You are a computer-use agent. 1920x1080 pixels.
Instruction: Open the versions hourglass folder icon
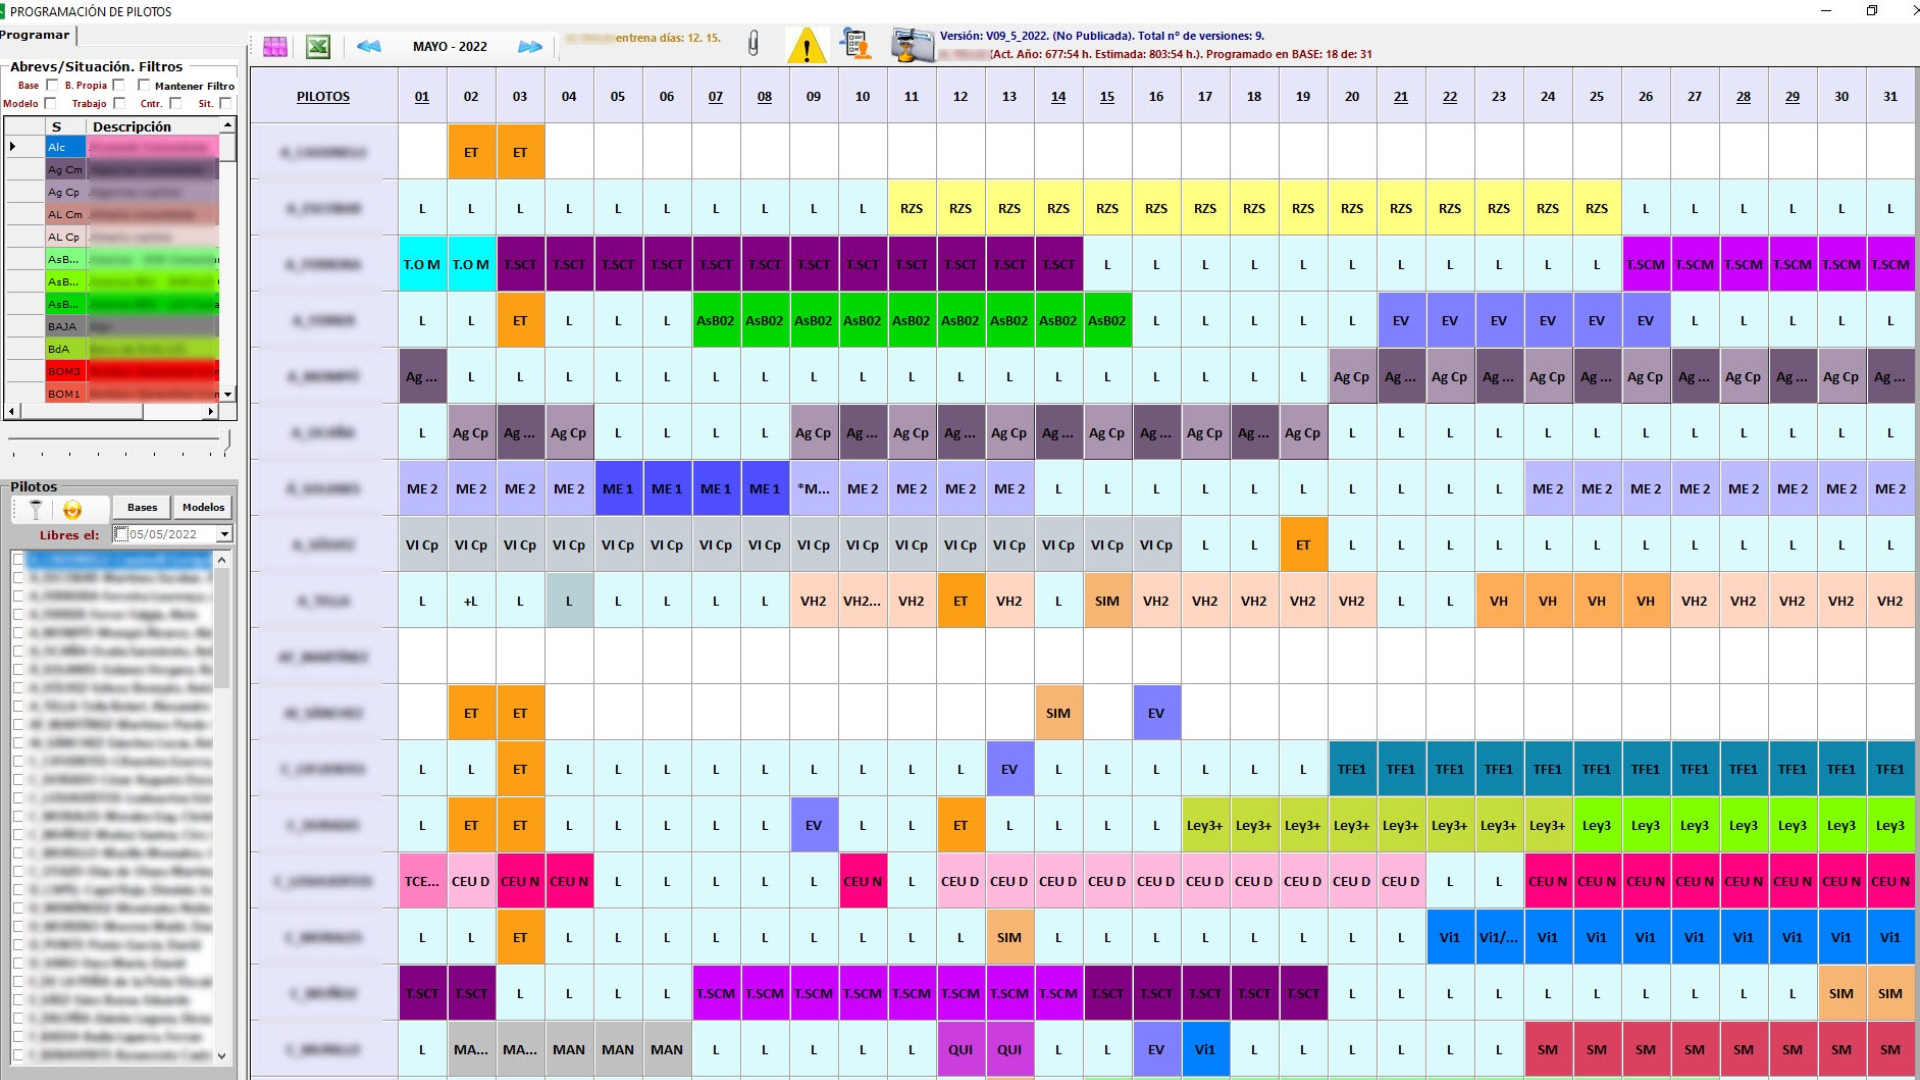[911, 46]
